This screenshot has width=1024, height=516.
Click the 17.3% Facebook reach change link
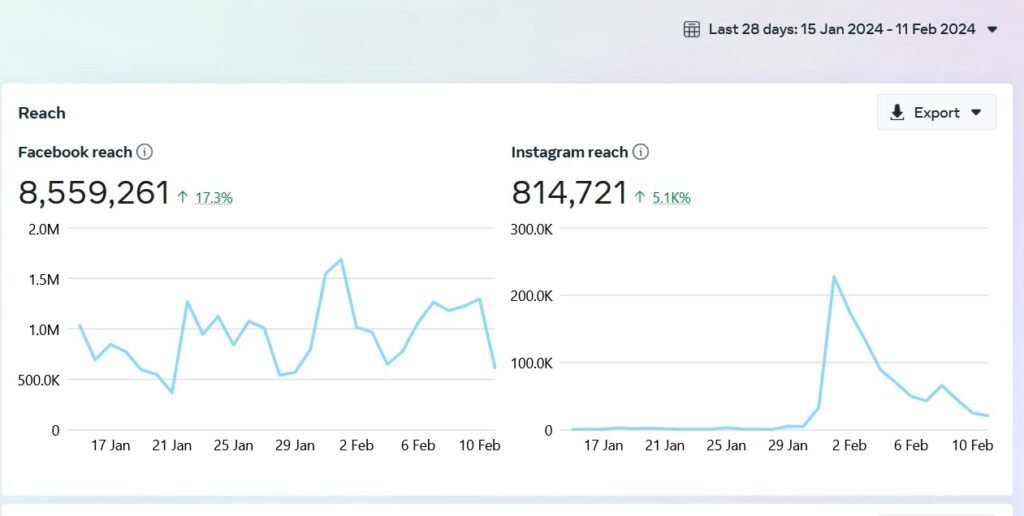[x=213, y=198]
